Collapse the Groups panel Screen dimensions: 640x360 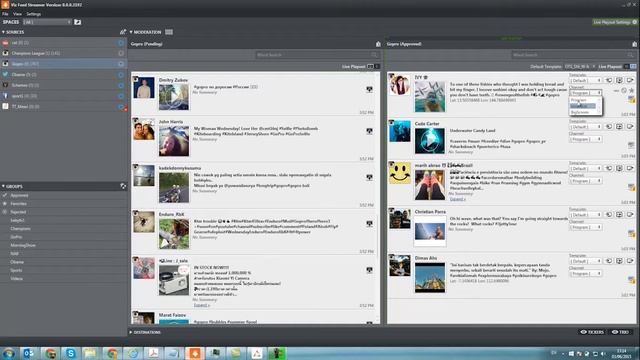(x=3, y=186)
